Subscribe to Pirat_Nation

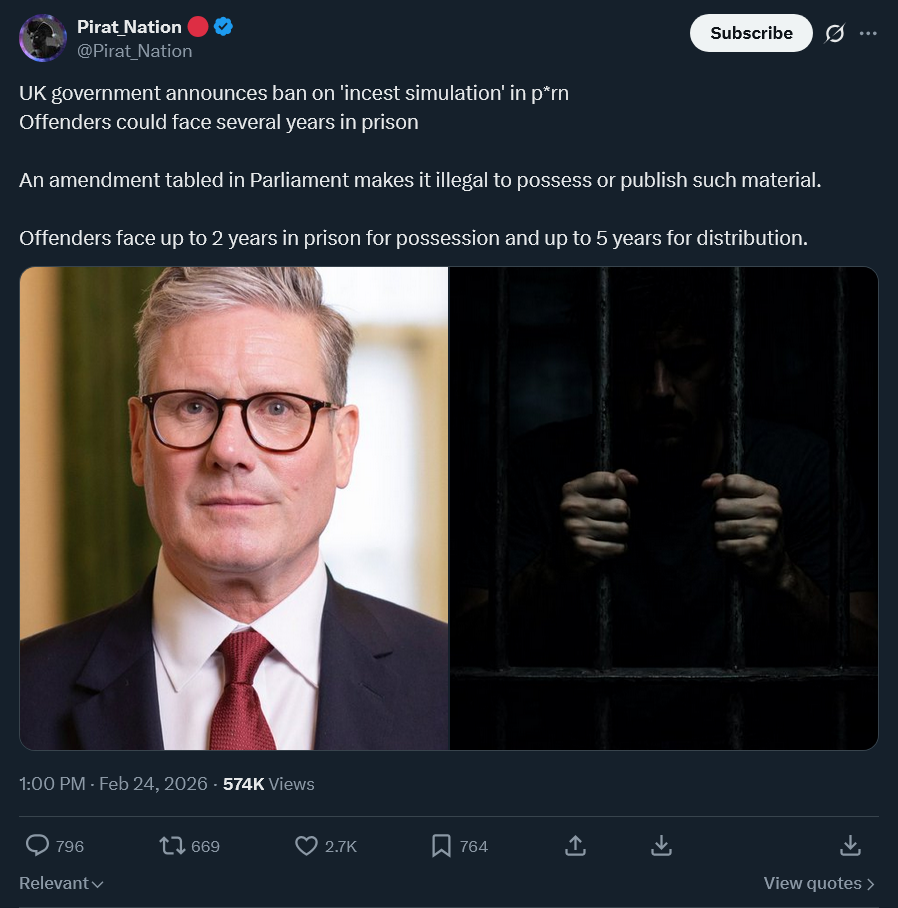[x=751, y=33]
